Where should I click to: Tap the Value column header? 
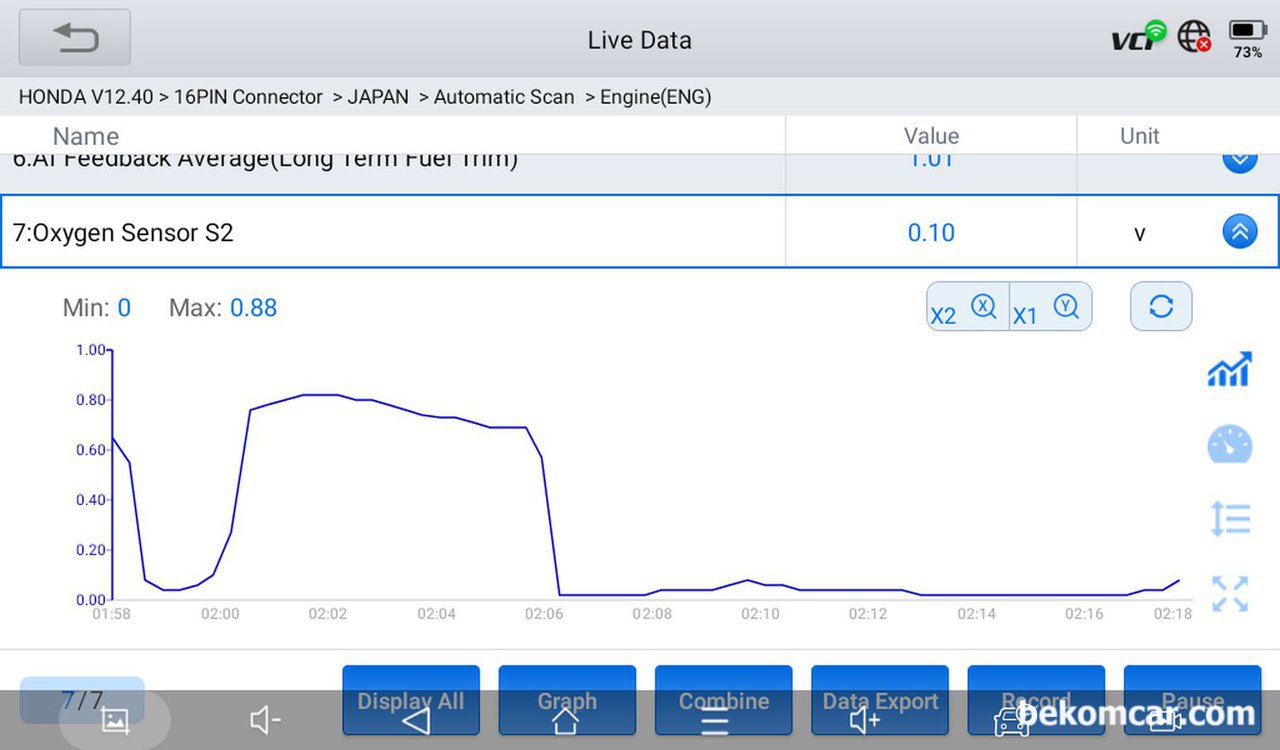point(931,136)
